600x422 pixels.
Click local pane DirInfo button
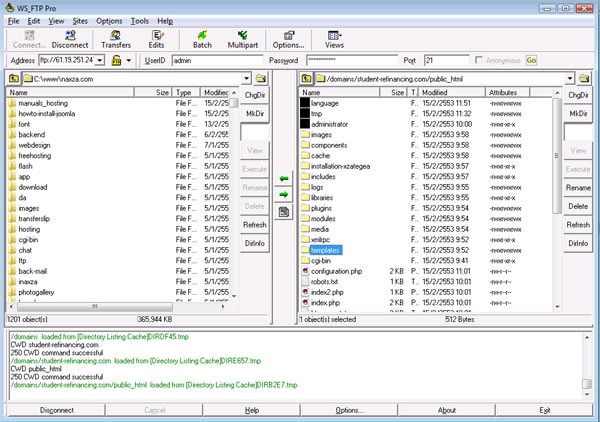[x=255, y=243]
